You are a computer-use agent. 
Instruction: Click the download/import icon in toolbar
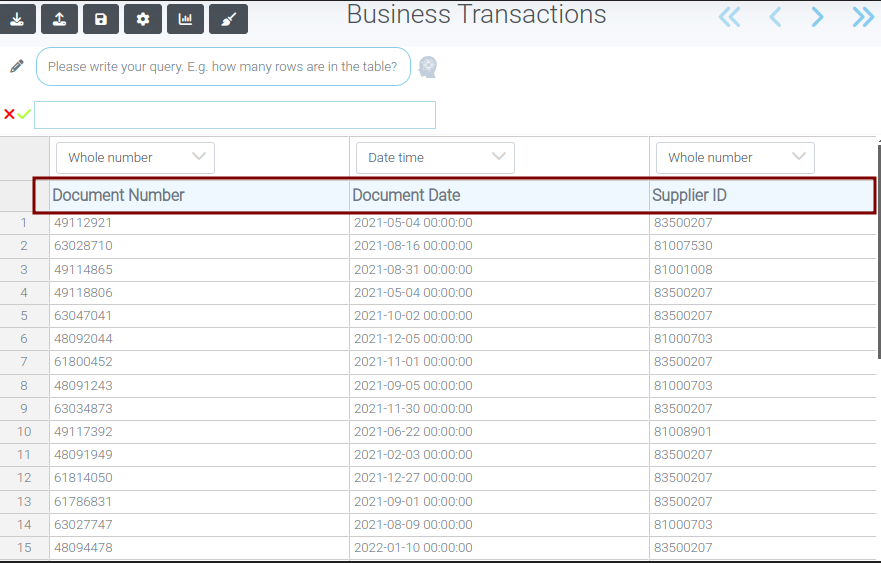18,19
